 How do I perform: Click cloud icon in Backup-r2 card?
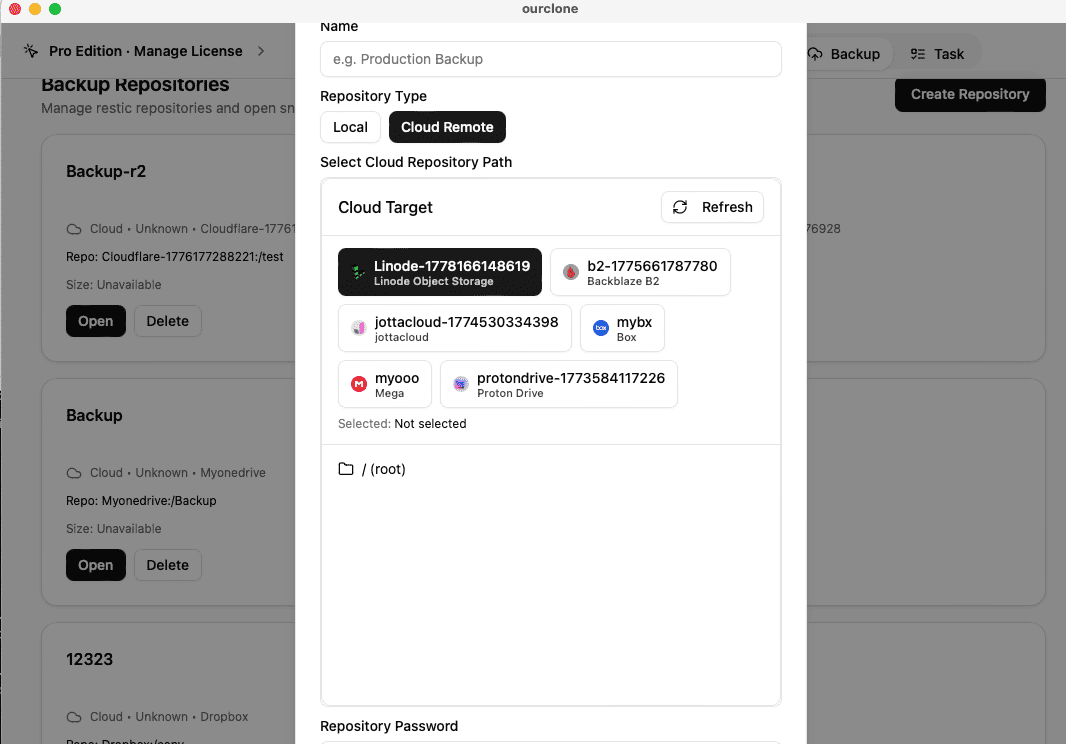pos(73,229)
